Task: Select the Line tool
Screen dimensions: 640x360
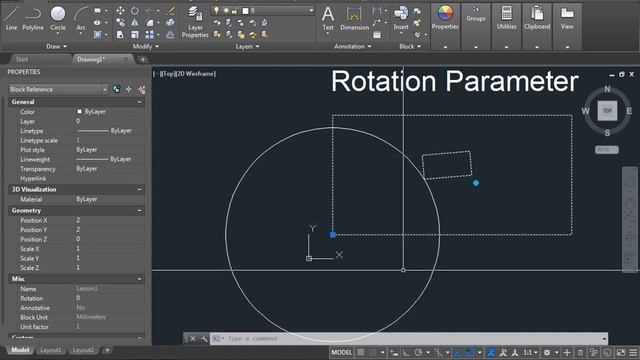Action: point(11,18)
